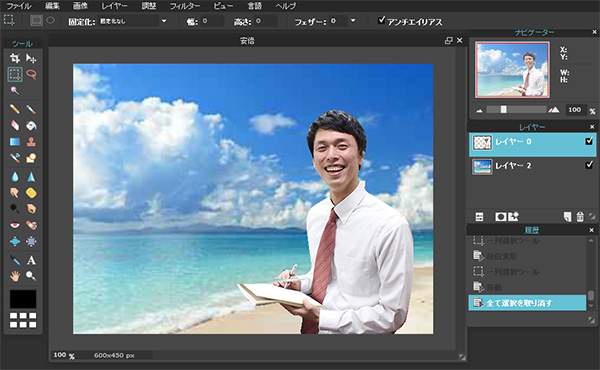This screenshot has width=600, height=370.
Task: Choose the Gradient tool
Action: [x=15, y=142]
